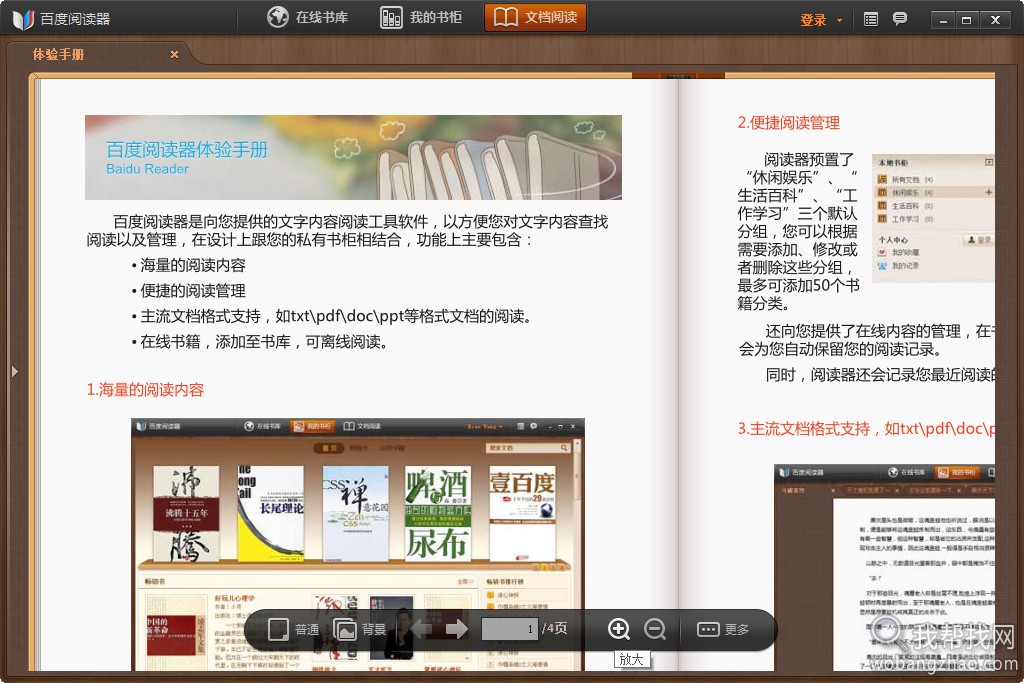Click the 本地书柜 panel image
Image resolution: width=1024 pixels, height=683 pixels.
pos(933,218)
